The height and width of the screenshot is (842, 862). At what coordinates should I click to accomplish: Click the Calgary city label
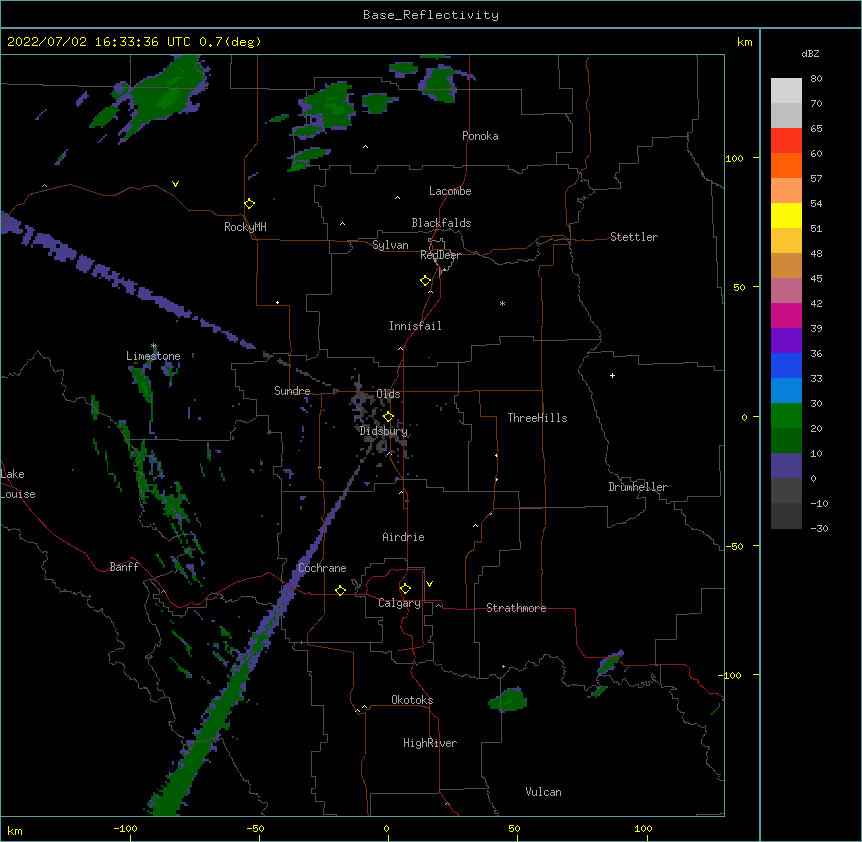399,603
